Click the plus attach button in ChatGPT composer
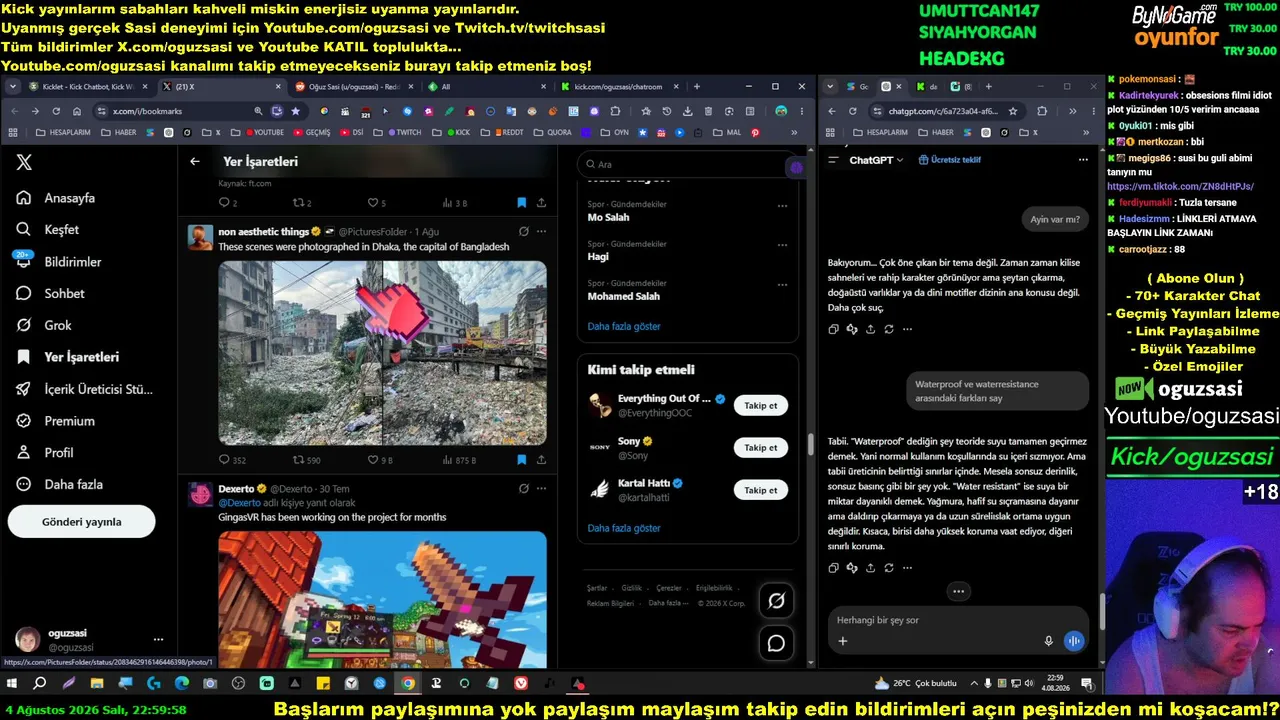Image resolution: width=1280 pixels, height=720 pixels. 842,641
